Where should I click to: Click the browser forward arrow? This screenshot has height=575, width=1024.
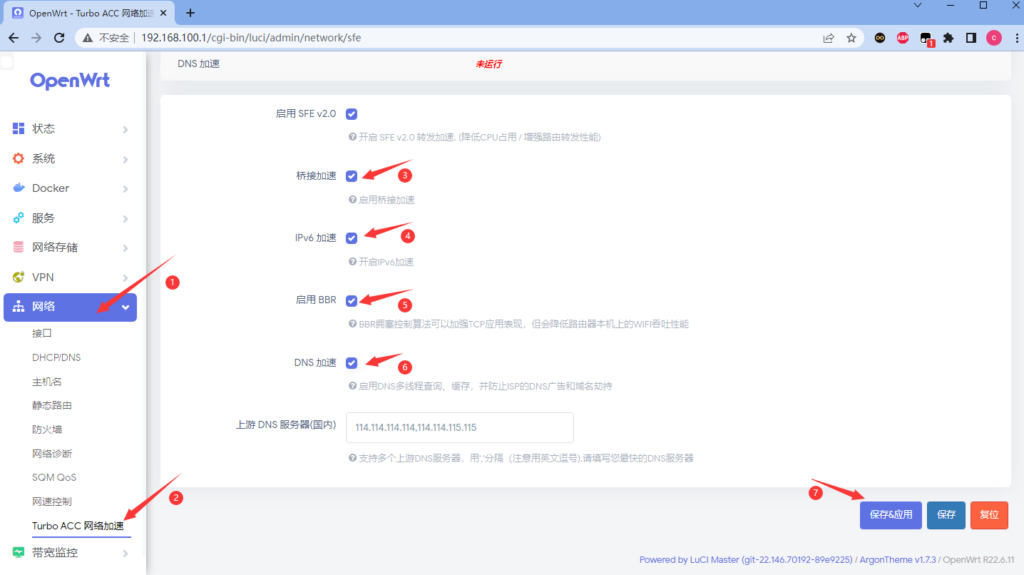click(36, 38)
